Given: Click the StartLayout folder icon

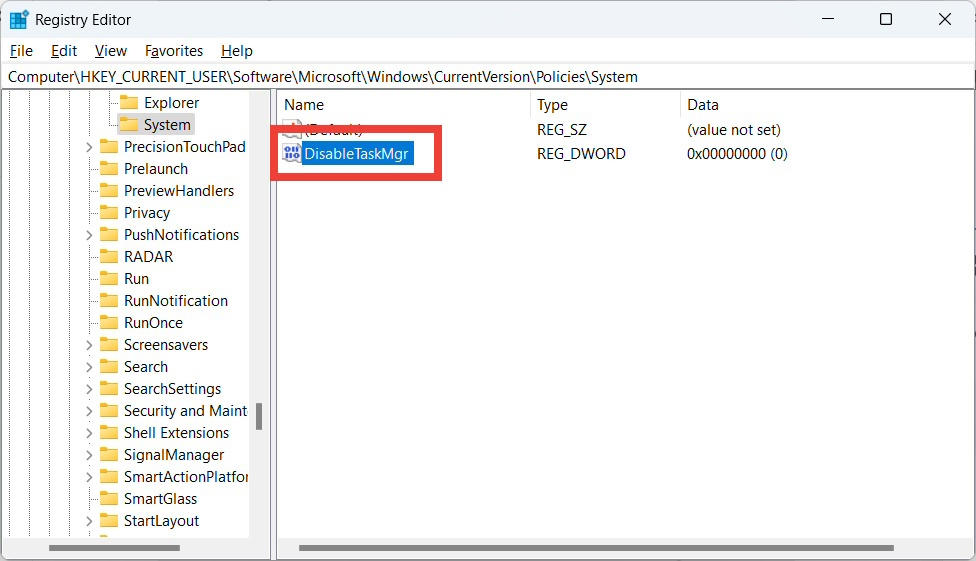Looking at the screenshot, I should pyautogui.click(x=109, y=521).
